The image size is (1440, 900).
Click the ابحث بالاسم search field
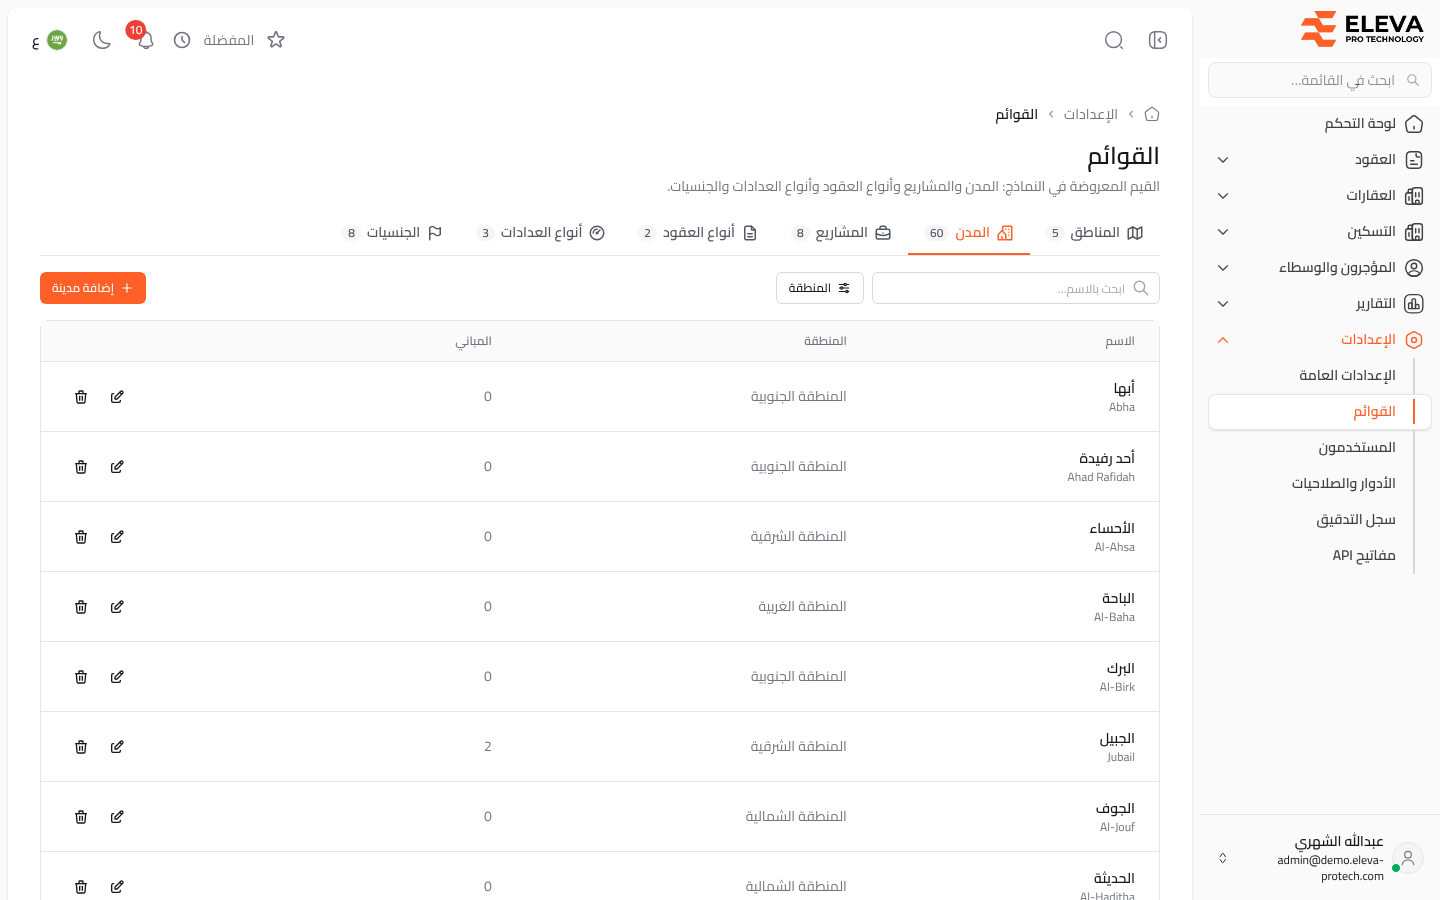(x=1016, y=288)
